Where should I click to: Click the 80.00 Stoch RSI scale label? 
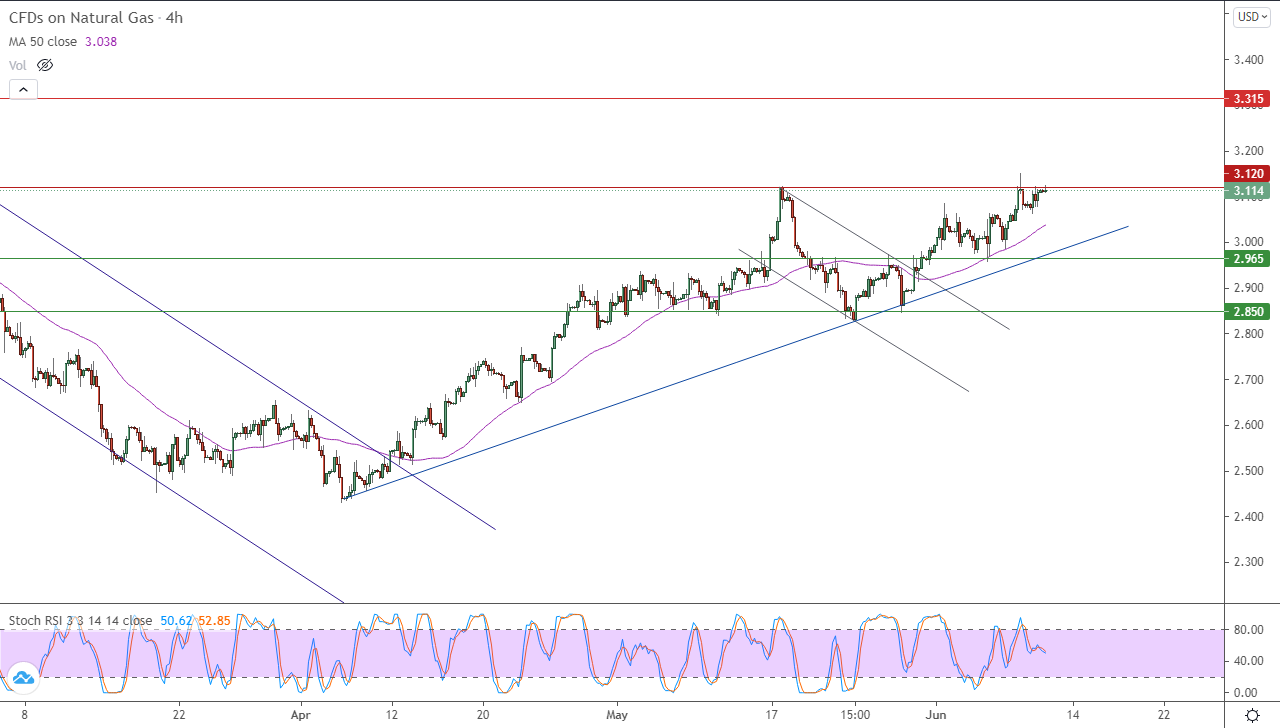(x=1247, y=630)
